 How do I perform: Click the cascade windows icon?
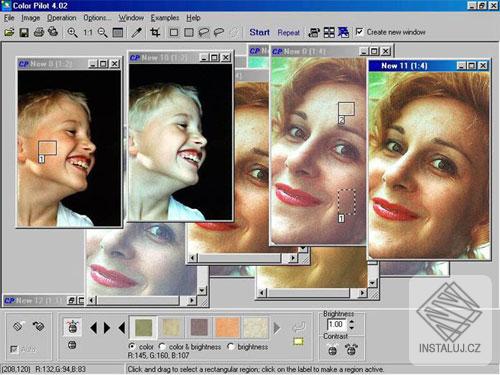(314, 32)
